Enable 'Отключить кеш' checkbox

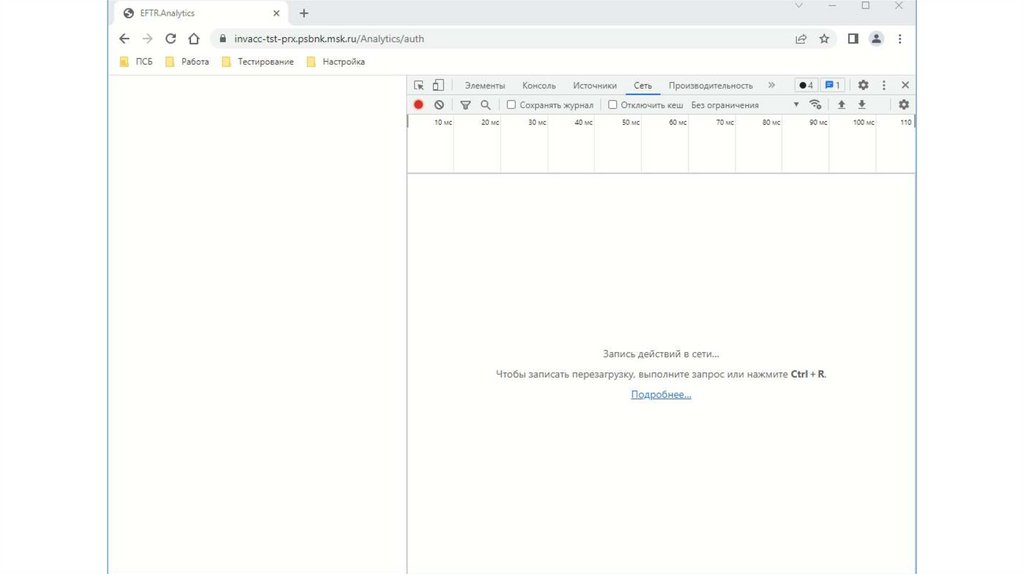[x=613, y=105]
